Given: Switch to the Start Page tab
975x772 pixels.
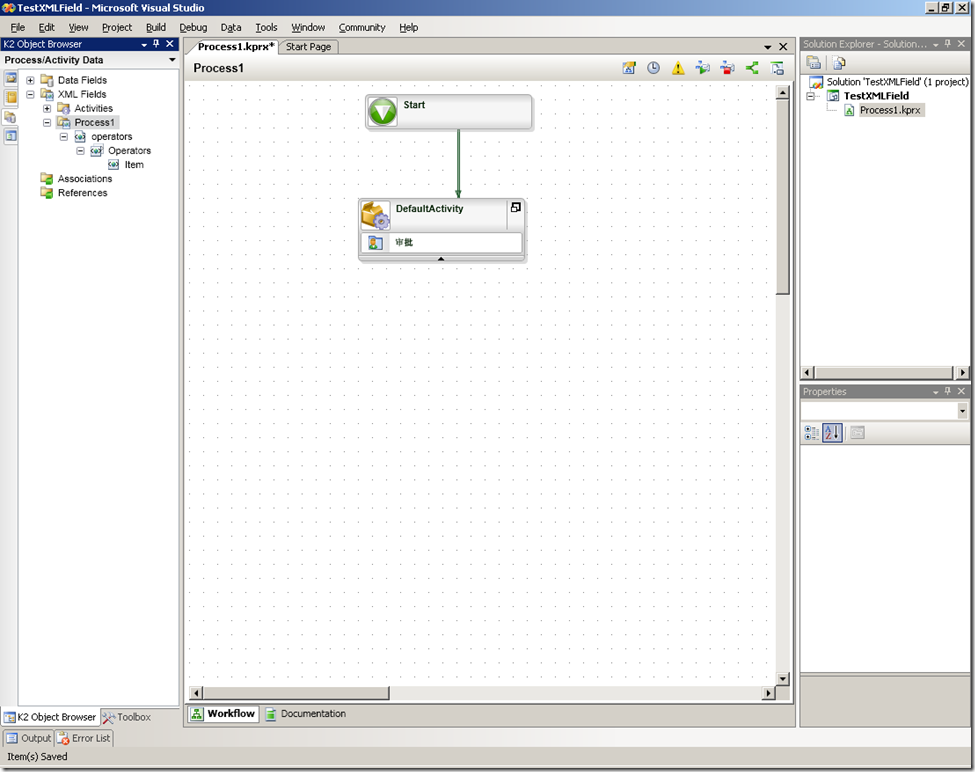Looking at the screenshot, I should (308, 47).
